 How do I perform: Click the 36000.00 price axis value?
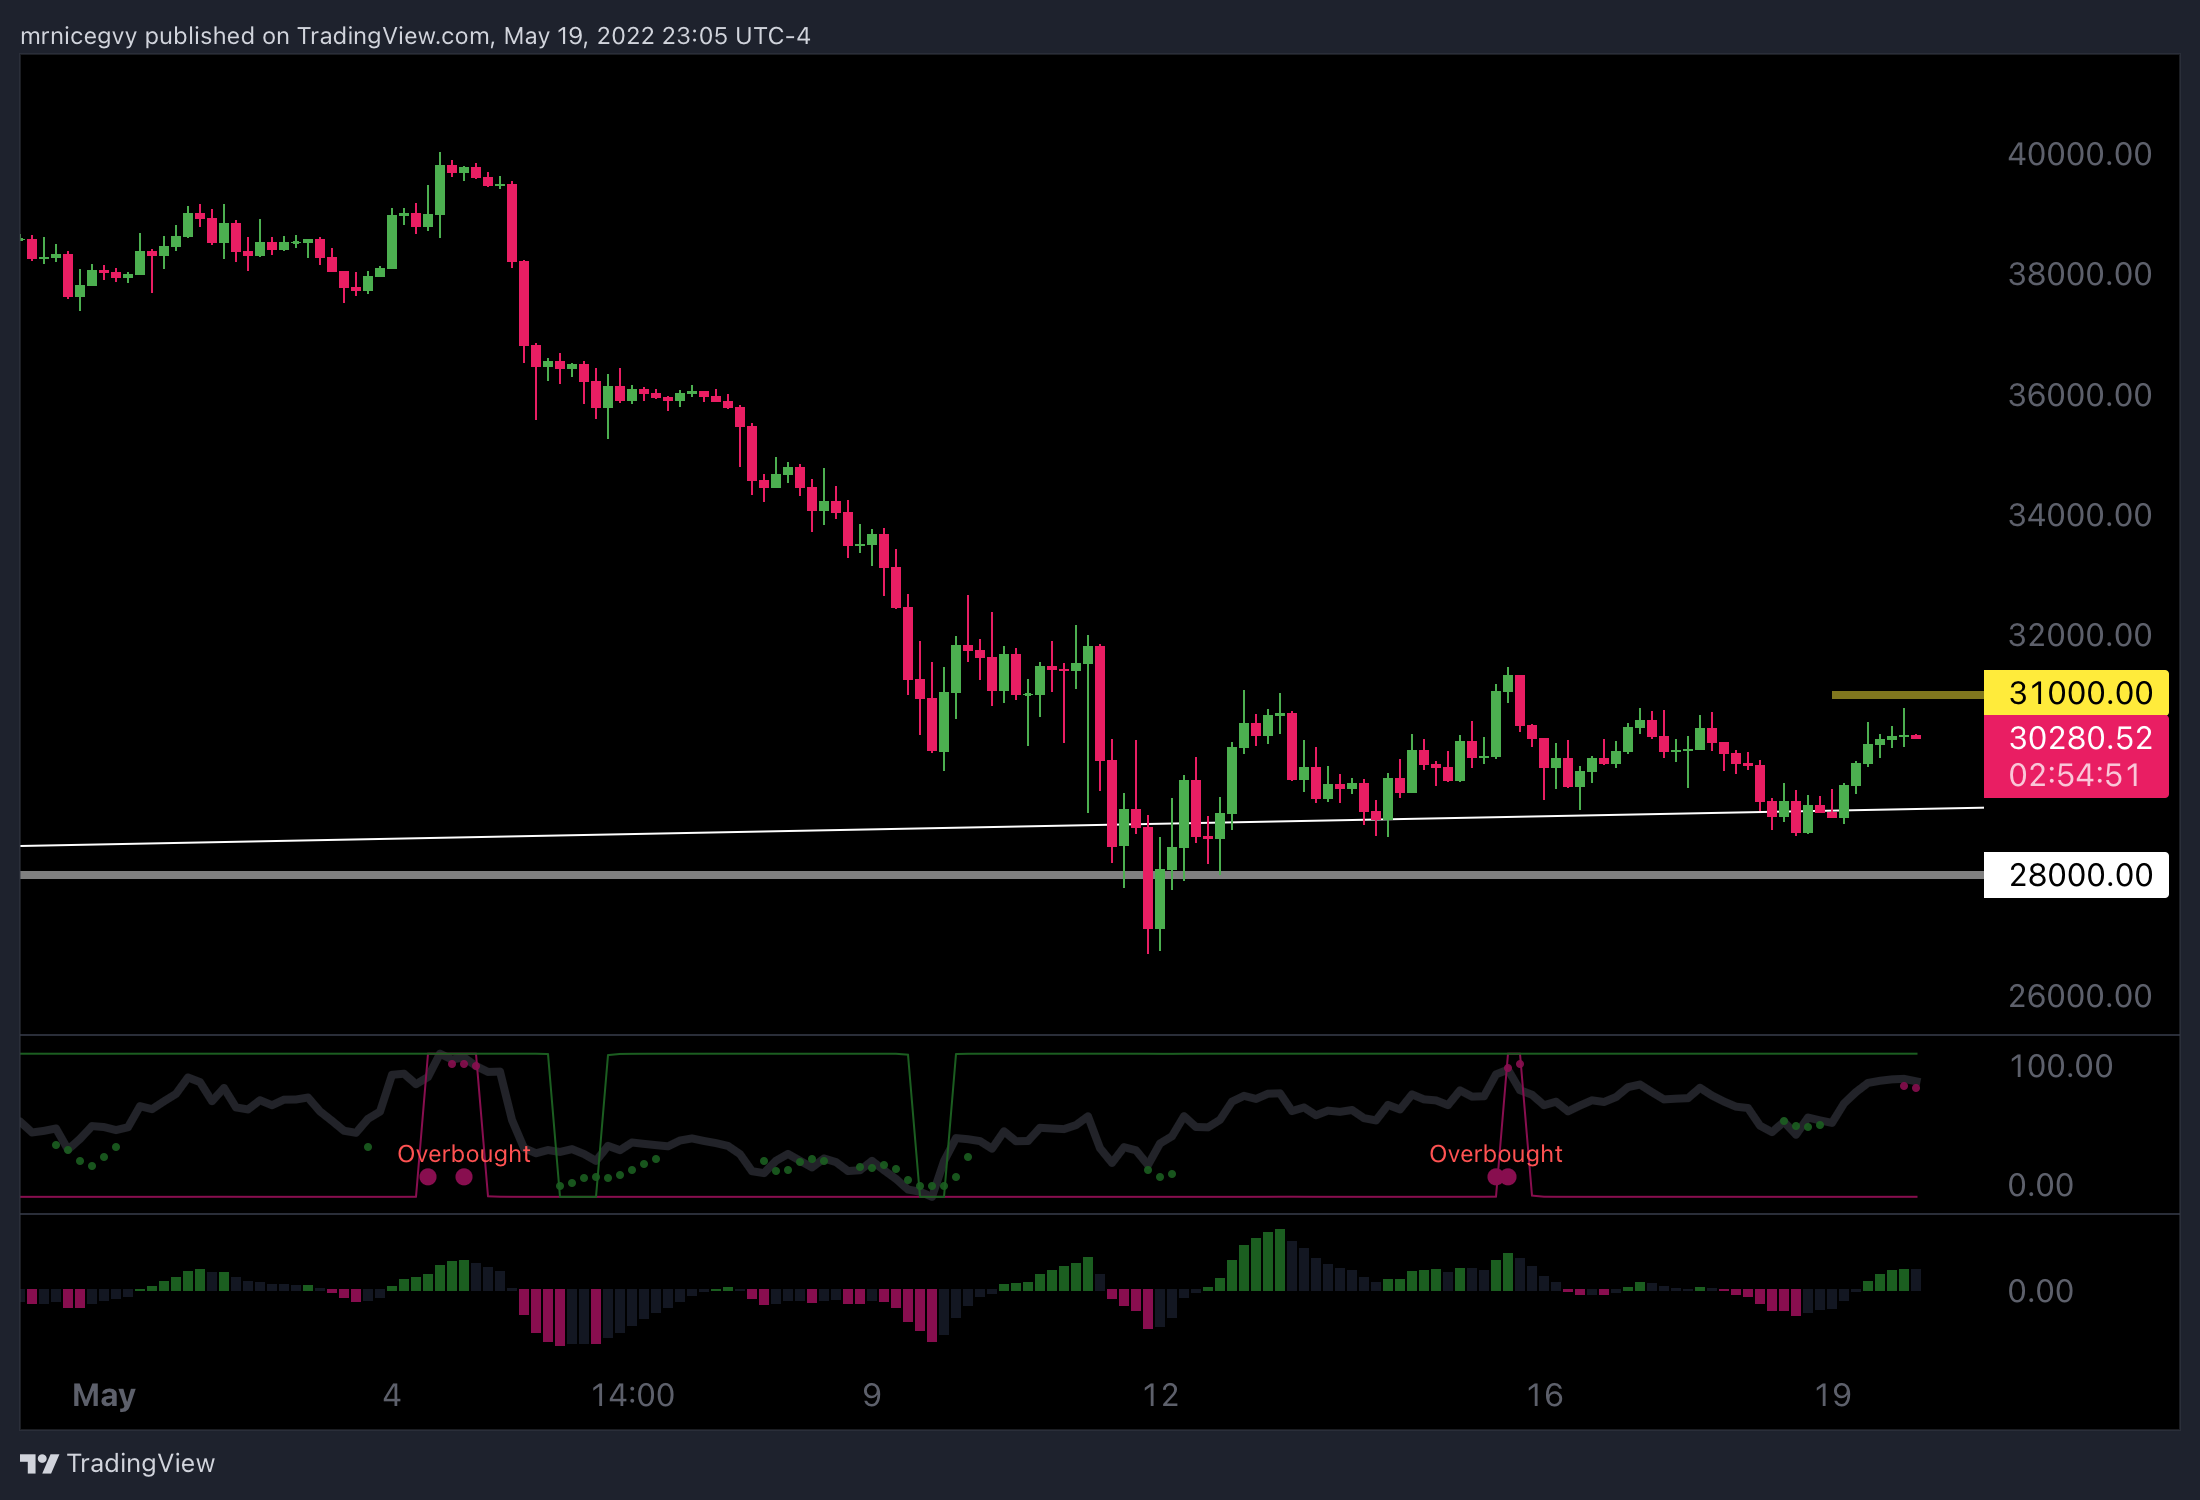[2080, 395]
